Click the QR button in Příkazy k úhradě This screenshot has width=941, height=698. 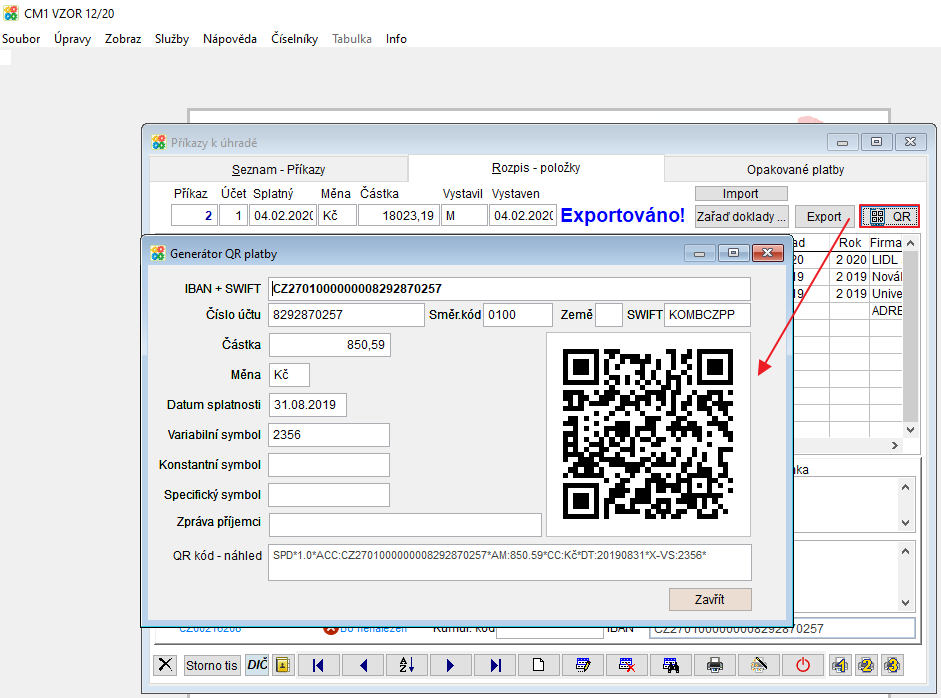click(889, 217)
